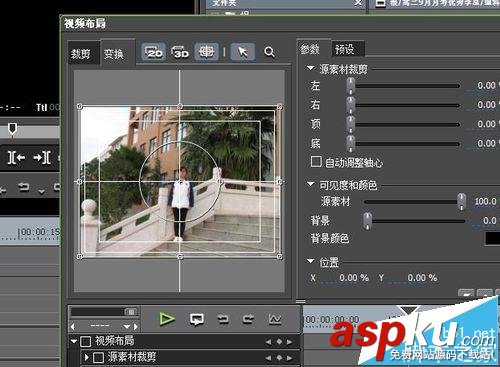
Task: Play the layout preview
Action: 167,319
